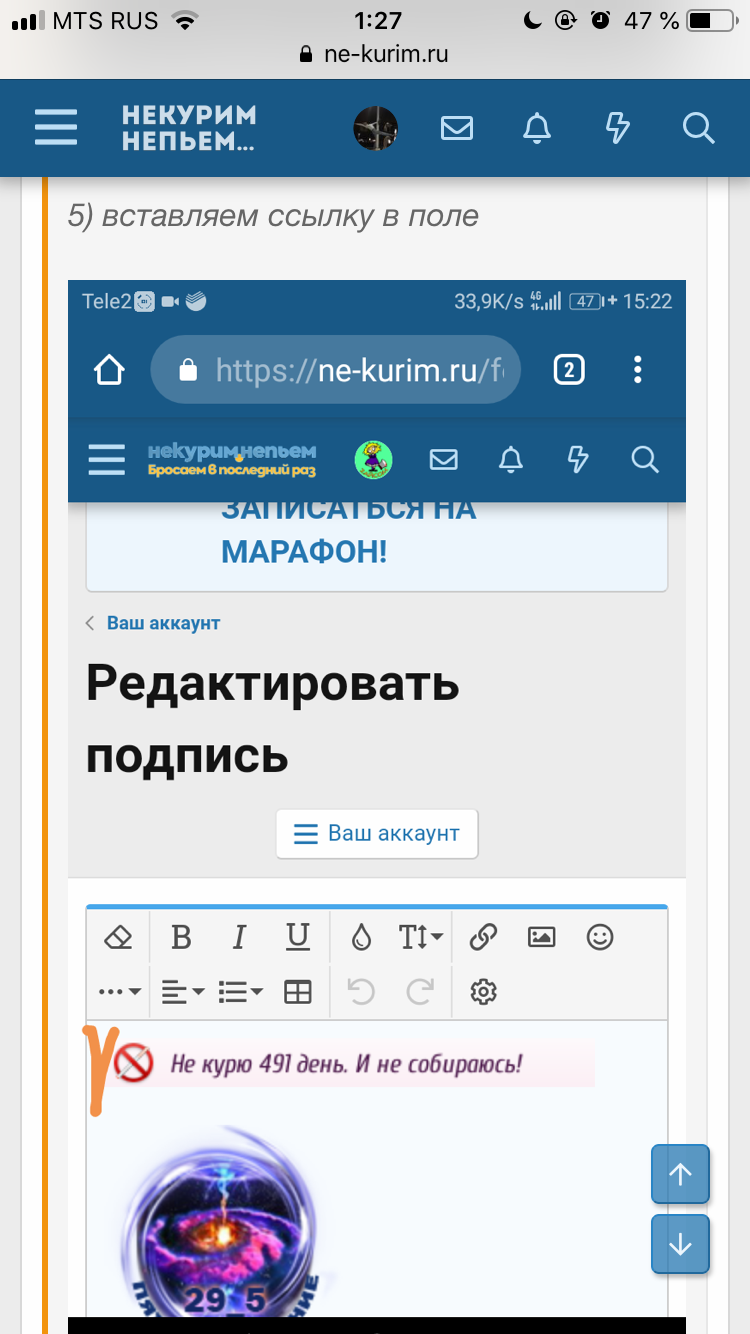Expand the list type dropdown
The height and width of the screenshot is (1334, 750).
pyautogui.click(x=241, y=992)
